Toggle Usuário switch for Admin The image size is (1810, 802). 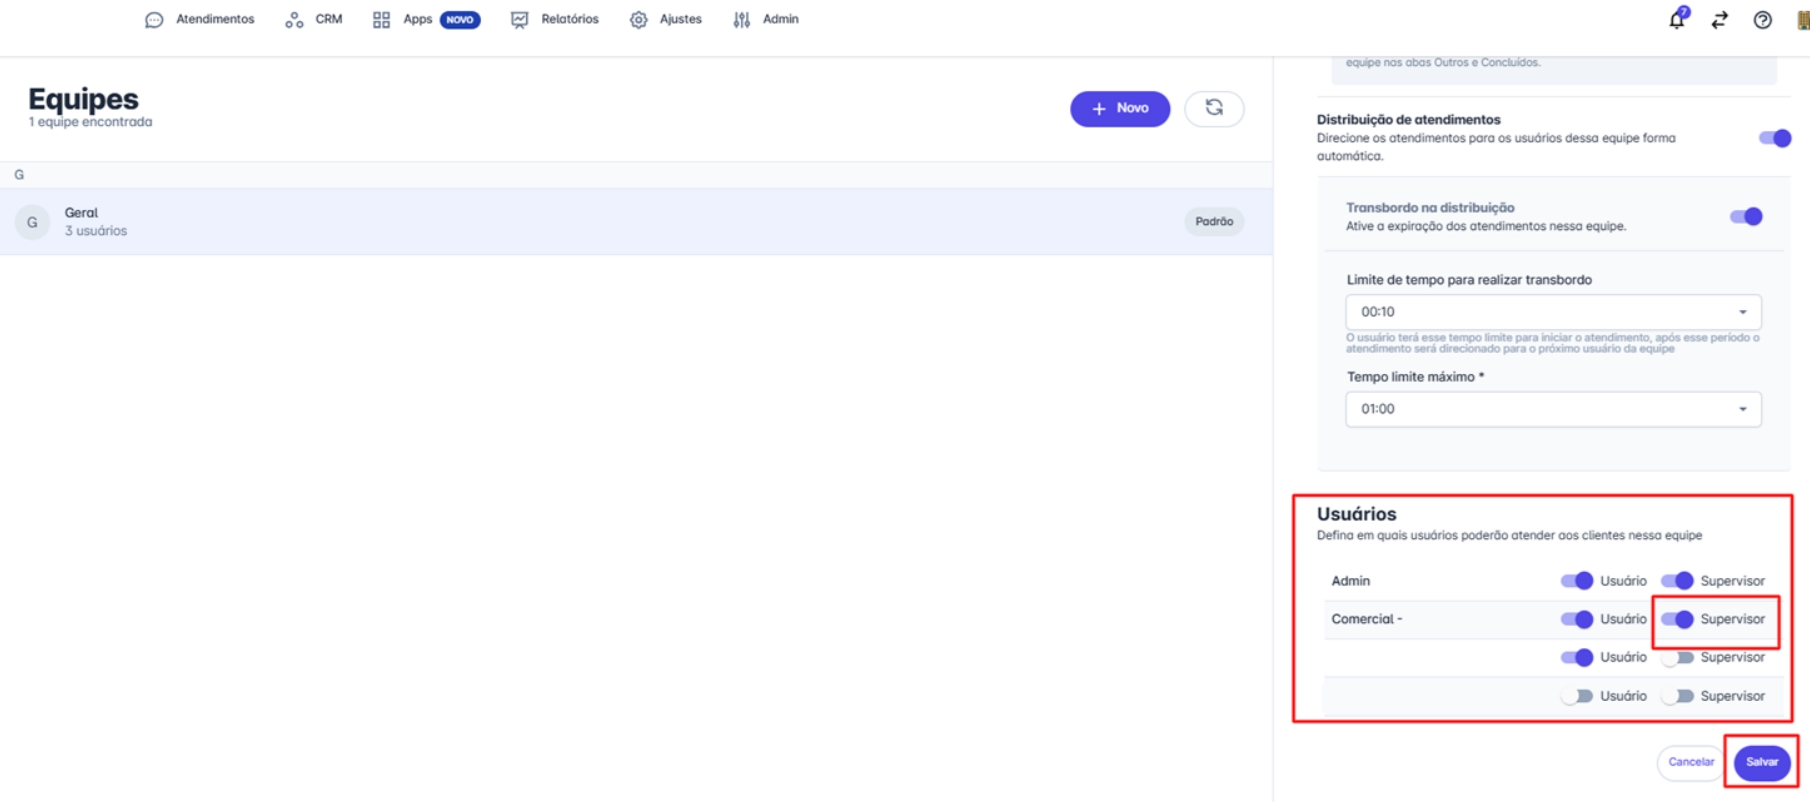pos(1576,581)
